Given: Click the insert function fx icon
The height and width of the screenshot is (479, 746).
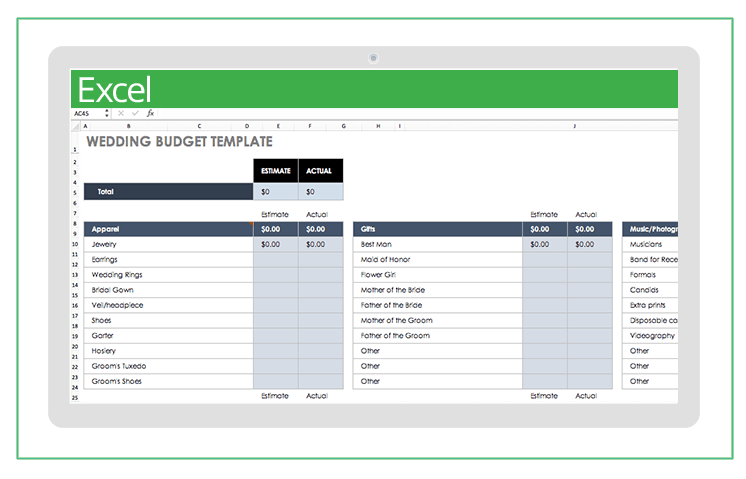Looking at the screenshot, I should pos(150,114).
